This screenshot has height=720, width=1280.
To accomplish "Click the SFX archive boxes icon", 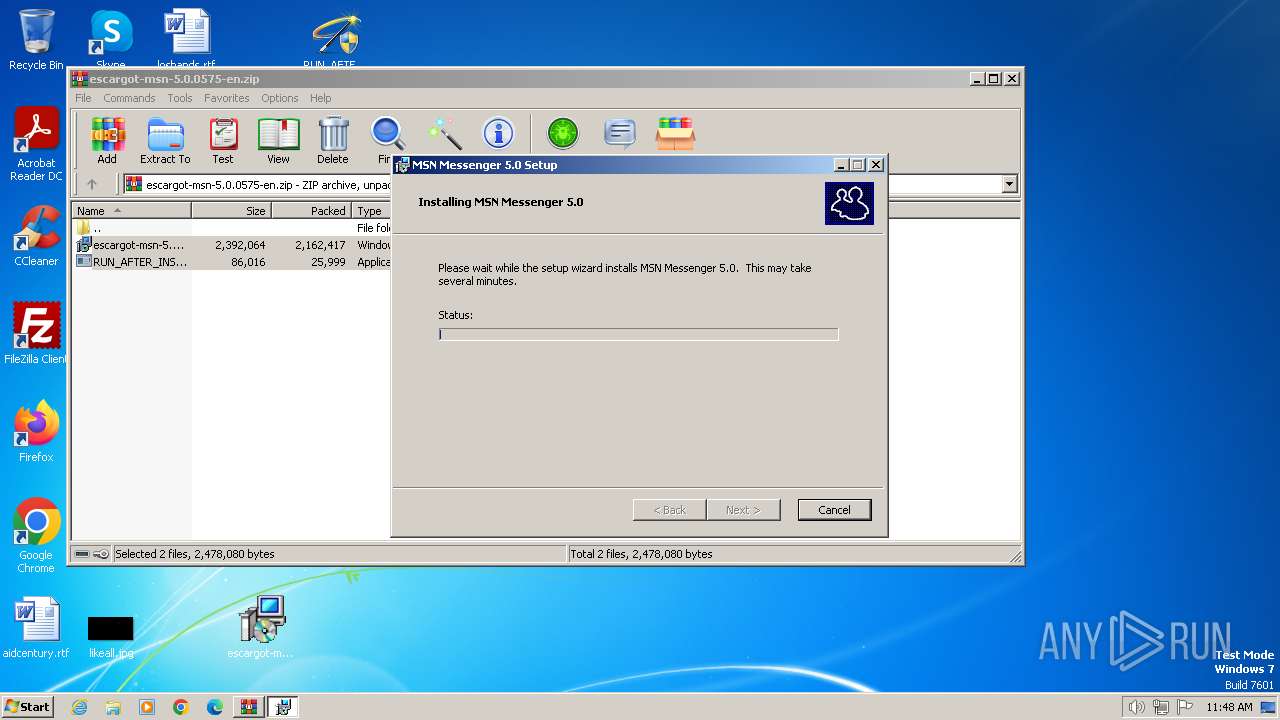I will point(675,133).
